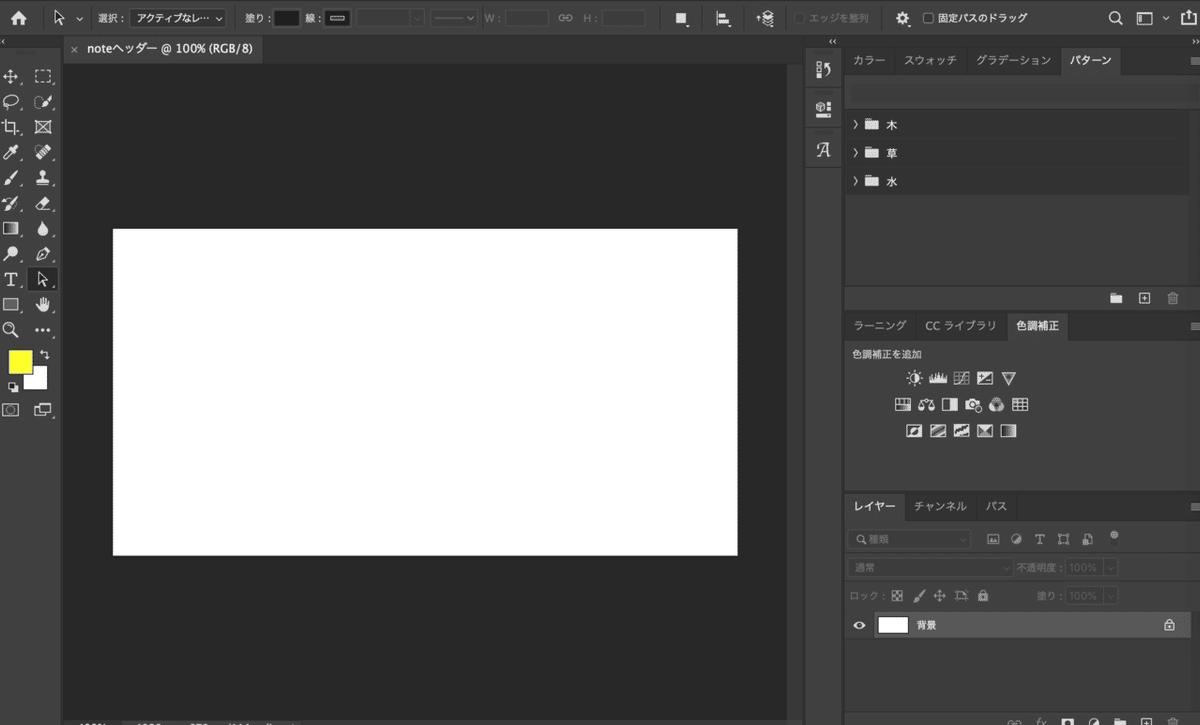
Task: Go to the Home screen
Action: [x=18, y=18]
